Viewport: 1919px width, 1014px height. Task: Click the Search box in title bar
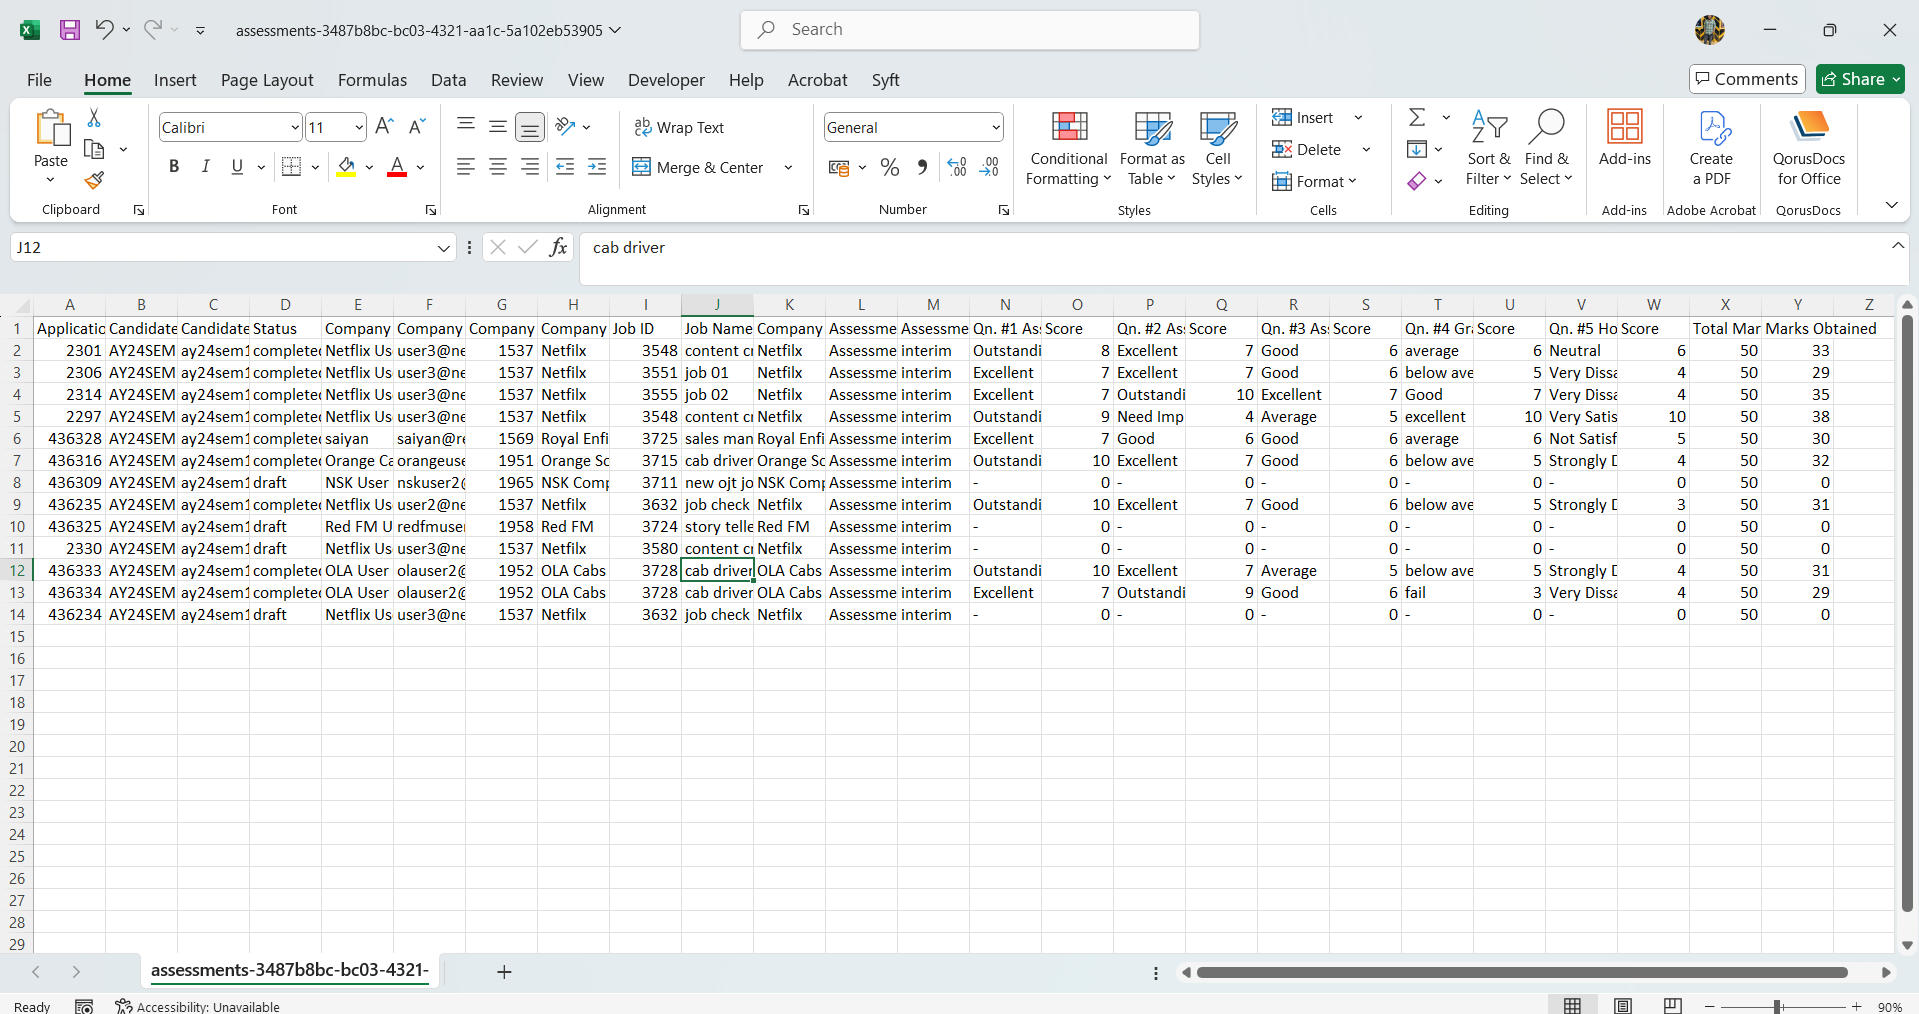click(970, 30)
